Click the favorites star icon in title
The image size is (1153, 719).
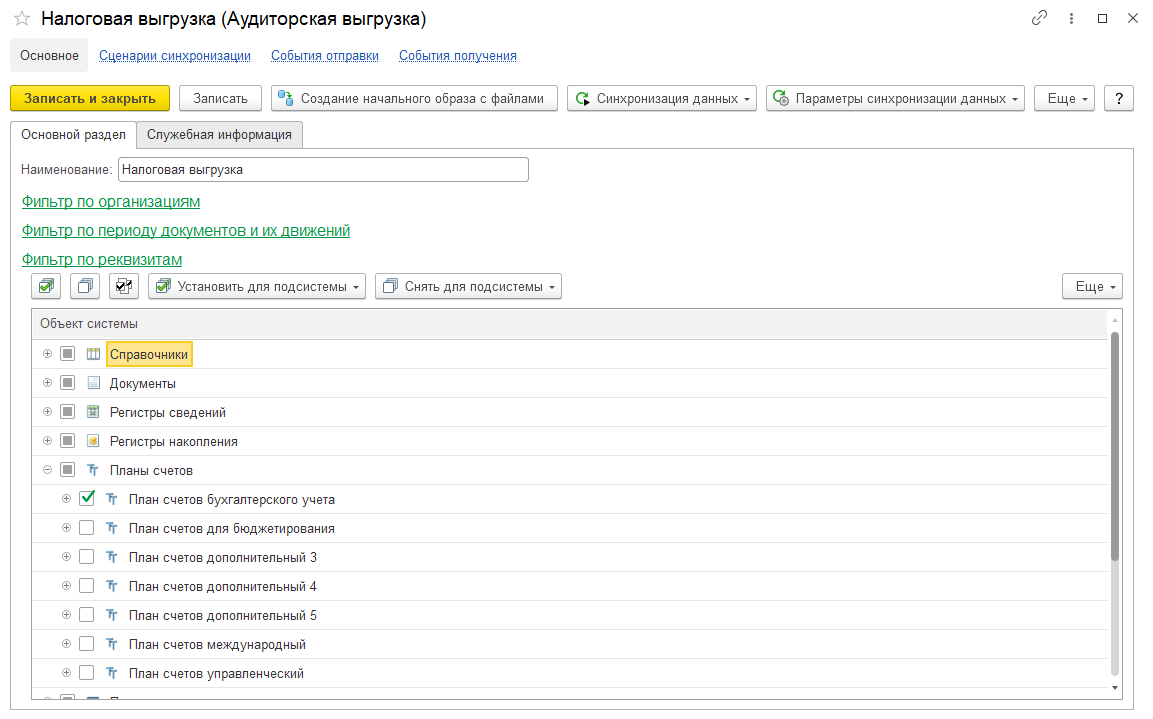(x=21, y=19)
